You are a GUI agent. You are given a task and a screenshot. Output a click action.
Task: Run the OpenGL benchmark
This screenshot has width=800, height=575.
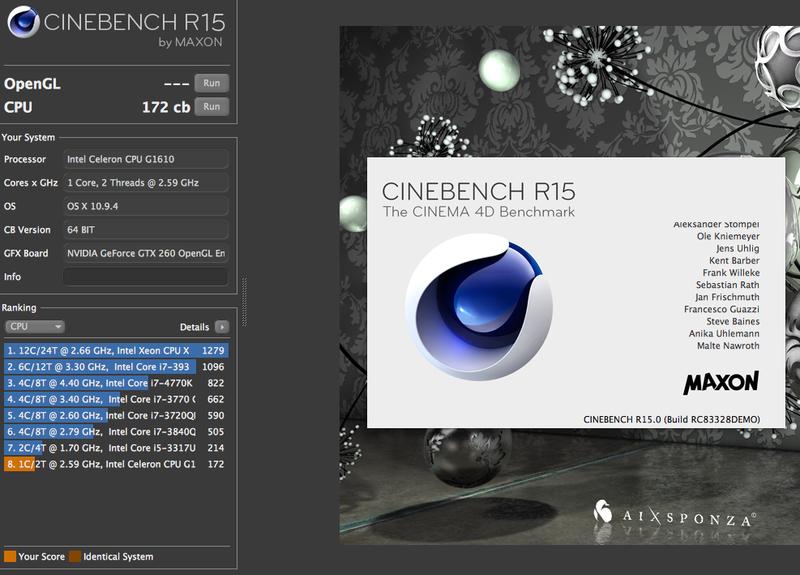pyautogui.click(x=211, y=83)
